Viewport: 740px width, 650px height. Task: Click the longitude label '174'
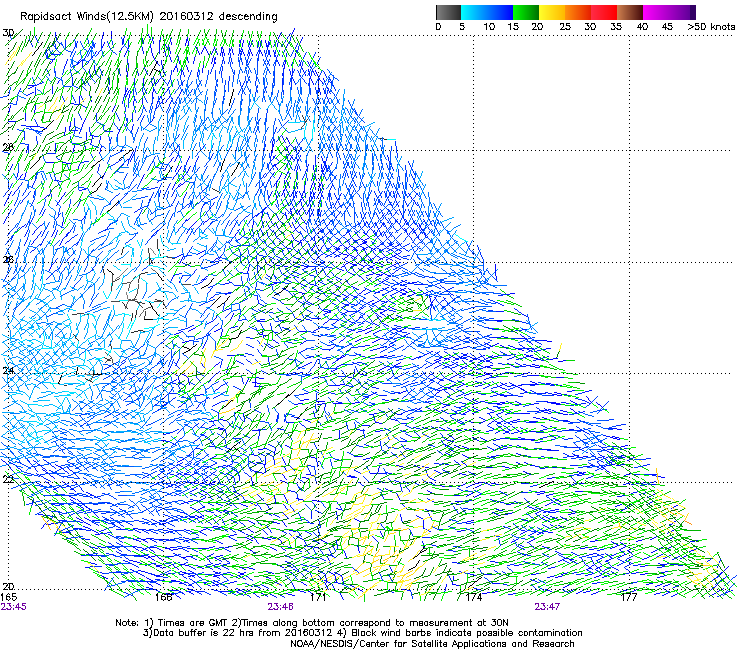[473, 597]
